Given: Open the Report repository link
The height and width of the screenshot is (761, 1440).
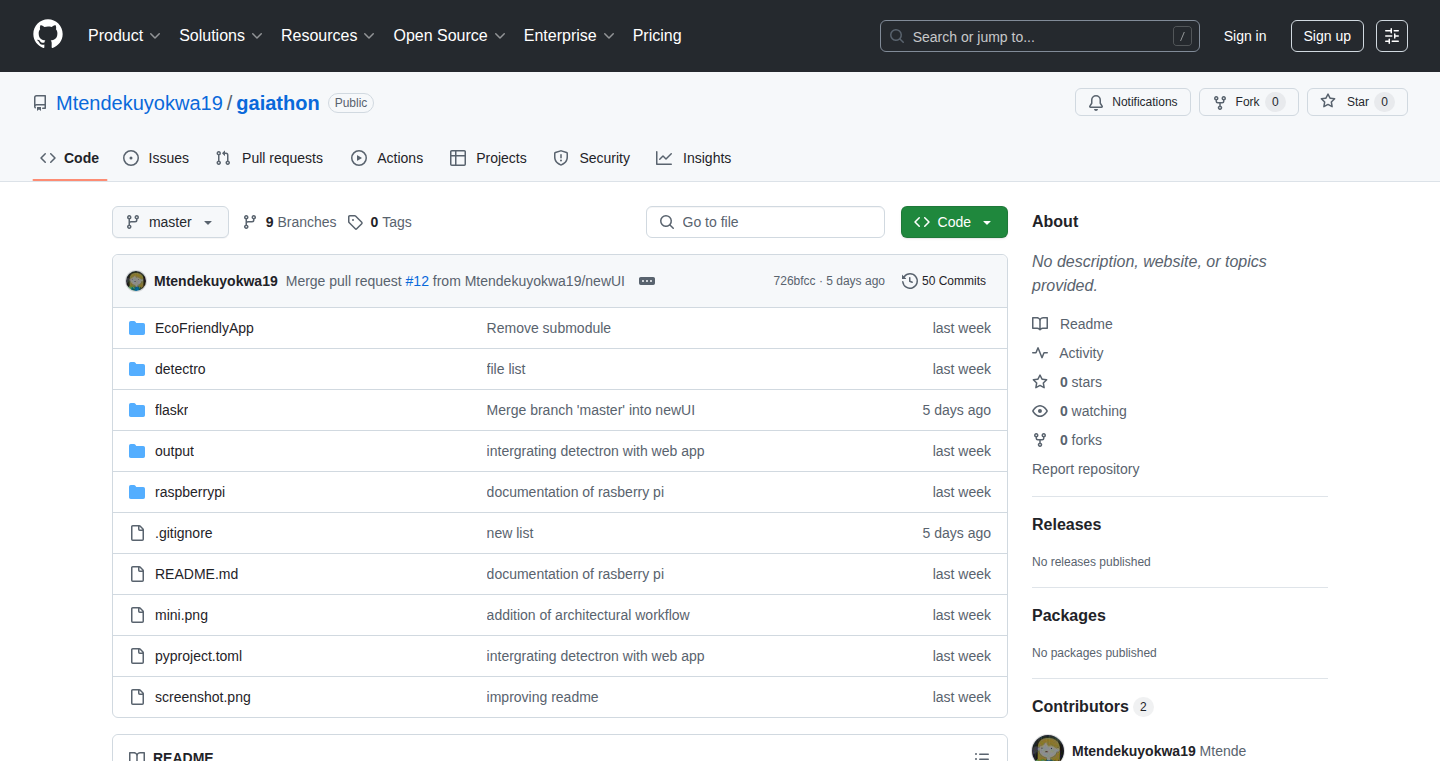Looking at the screenshot, I should (x=1086, y=469).
